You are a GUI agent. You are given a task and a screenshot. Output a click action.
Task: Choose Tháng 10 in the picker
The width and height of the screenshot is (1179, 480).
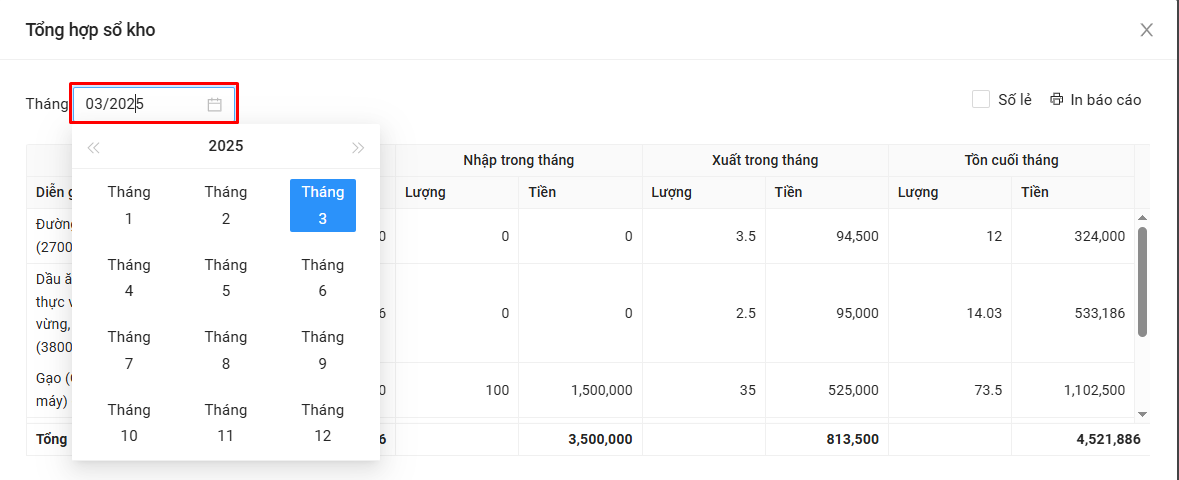pyautogui.click(x=129, y=423)
